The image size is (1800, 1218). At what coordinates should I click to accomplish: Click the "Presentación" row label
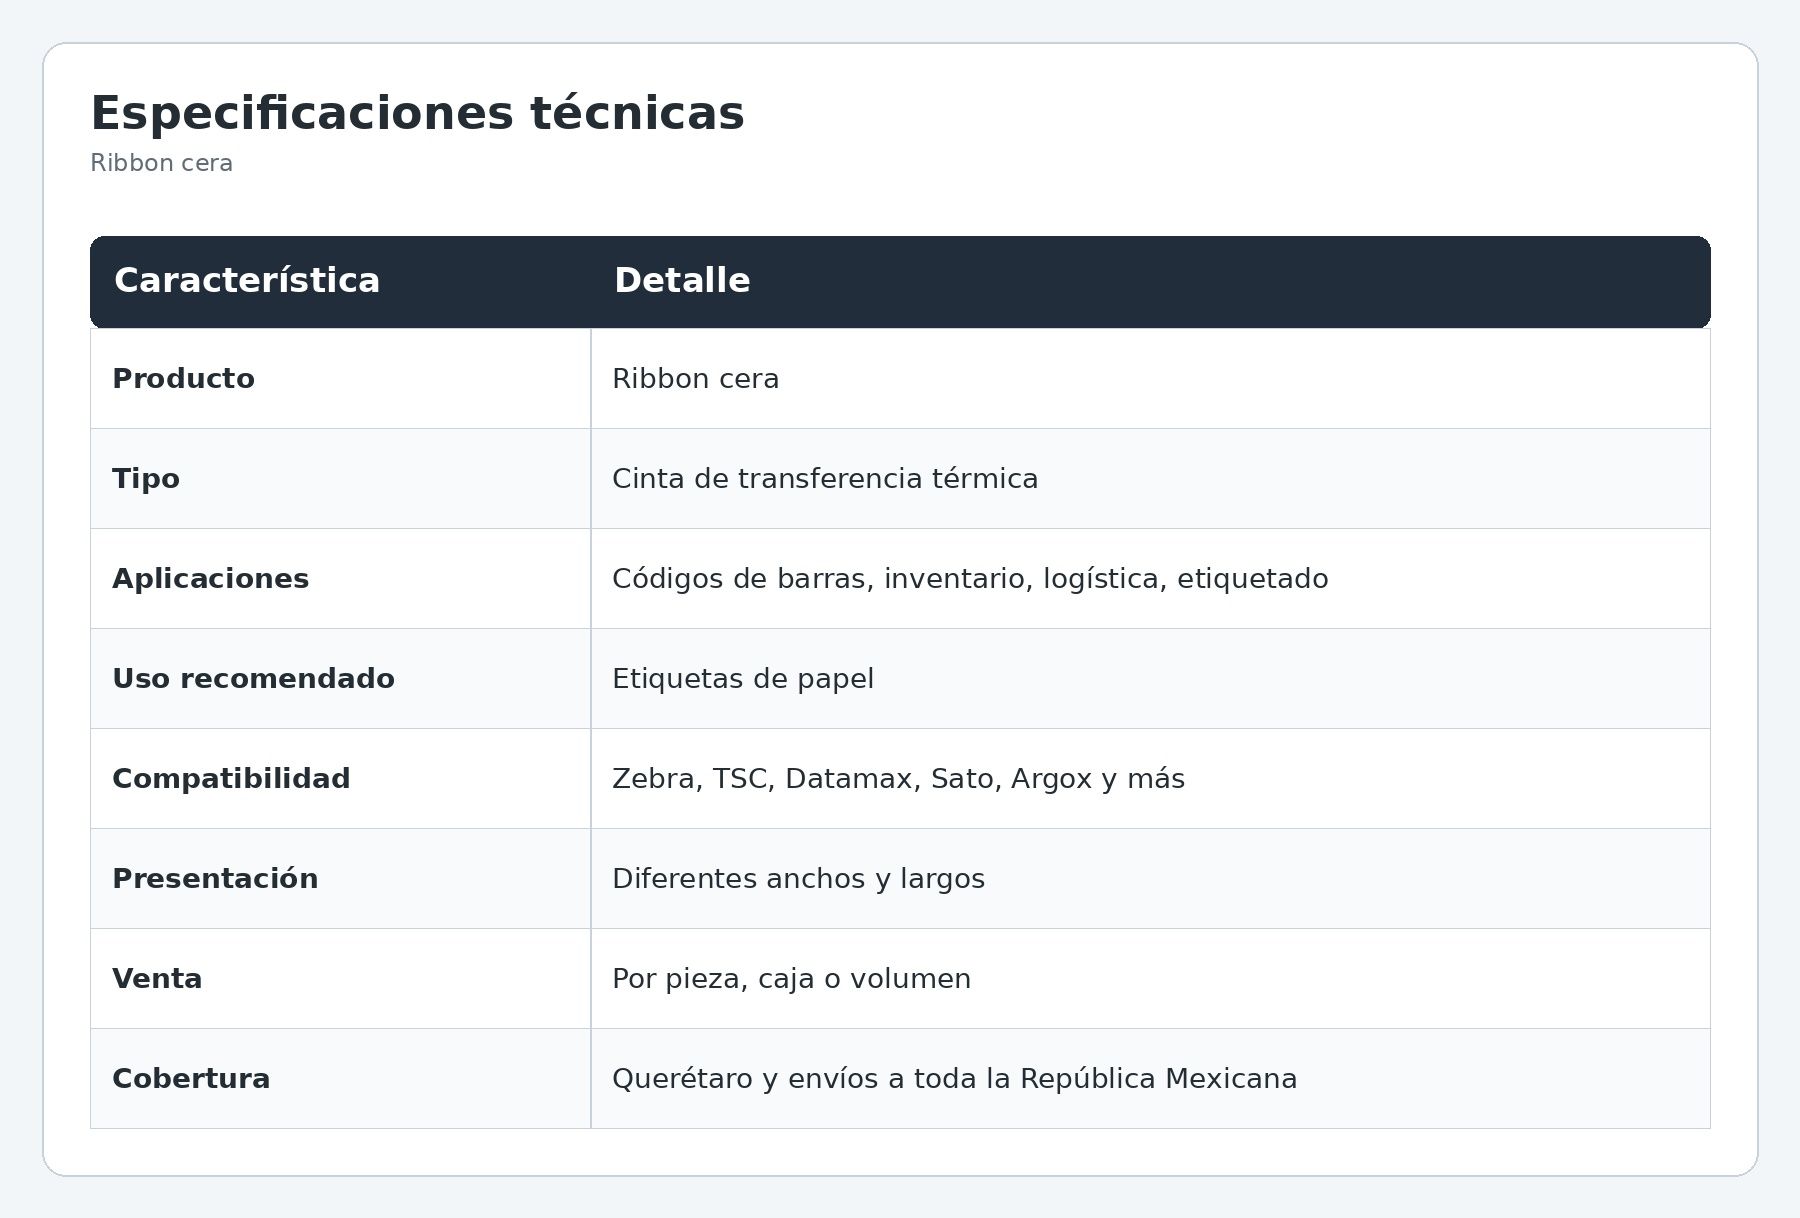215,879
